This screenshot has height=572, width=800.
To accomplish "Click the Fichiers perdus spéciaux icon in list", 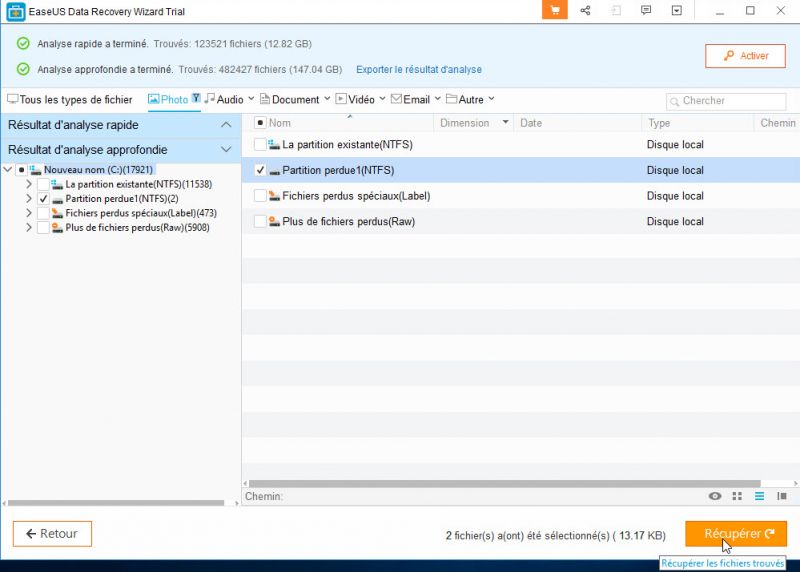I will [x=274, y=196].
